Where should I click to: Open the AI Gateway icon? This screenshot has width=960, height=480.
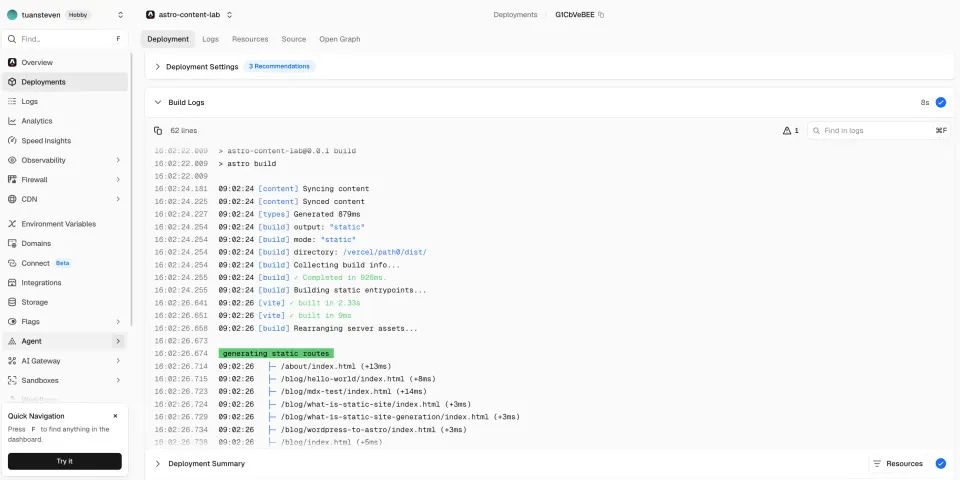12,361
